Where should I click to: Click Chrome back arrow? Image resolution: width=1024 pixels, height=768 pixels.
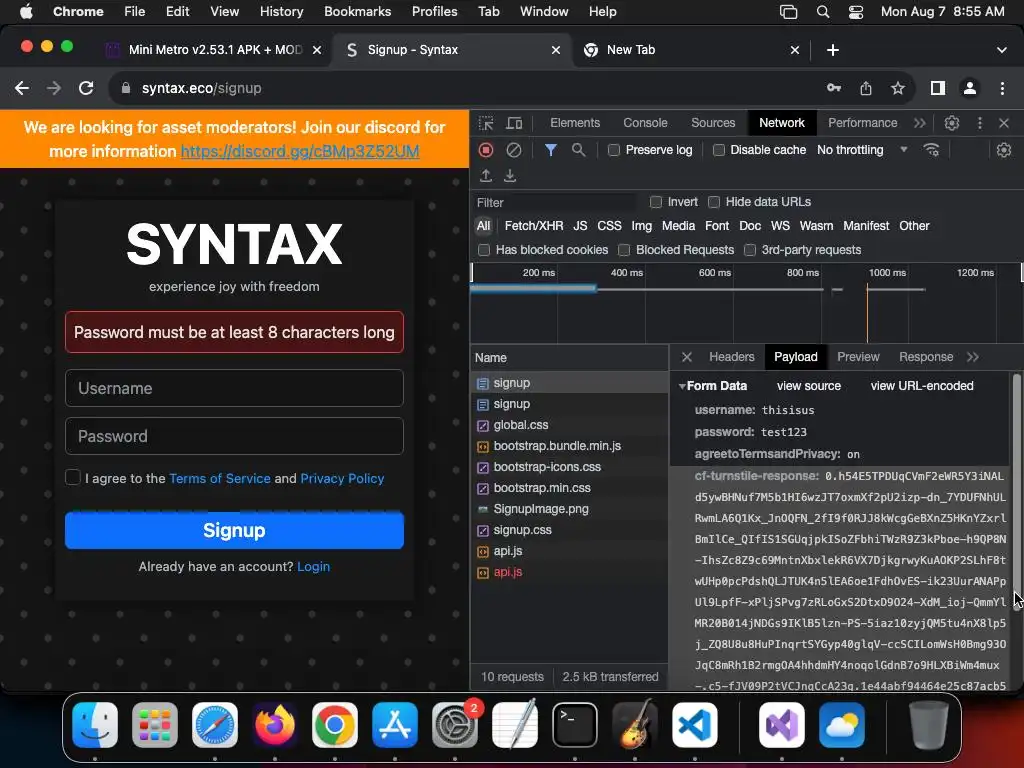(22, 88)
